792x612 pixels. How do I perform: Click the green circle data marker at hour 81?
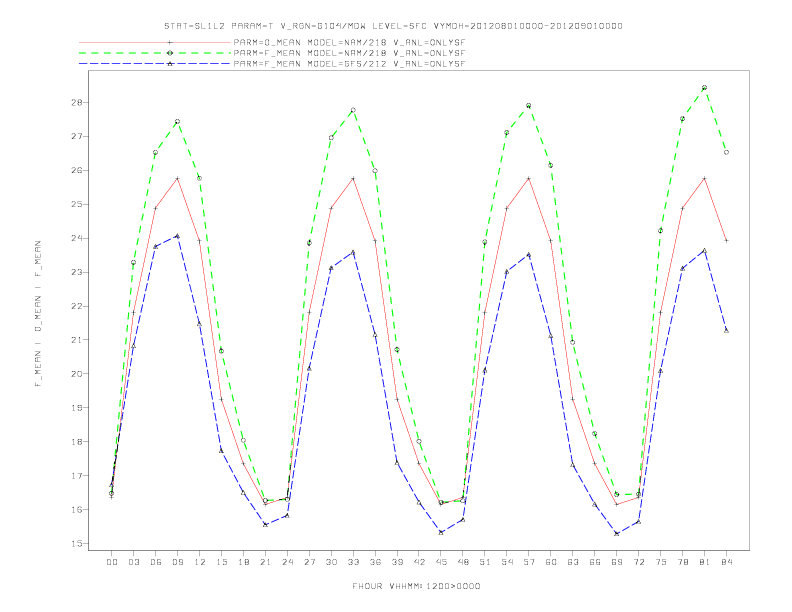705,87
